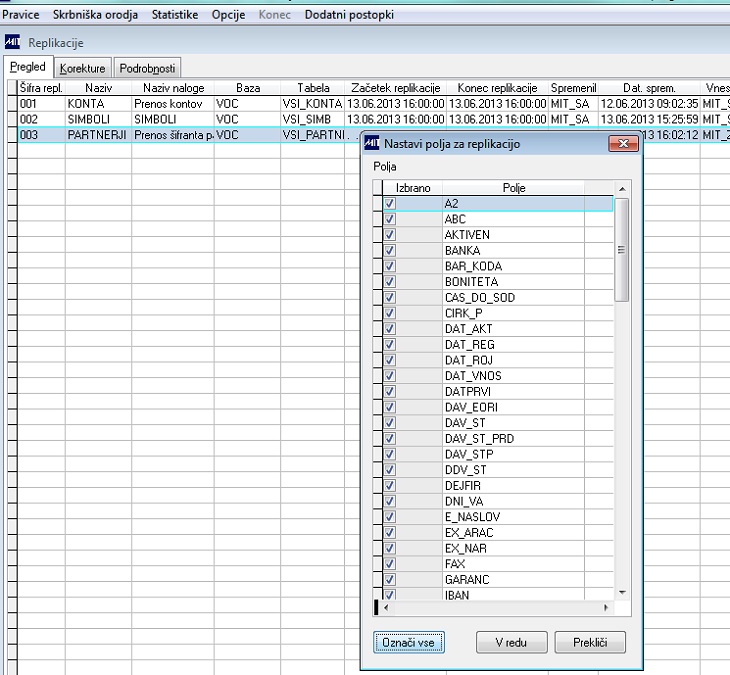Toggle the EX_NAR checkbox
This screenshot has height=675, width=730.
point(390,548)
